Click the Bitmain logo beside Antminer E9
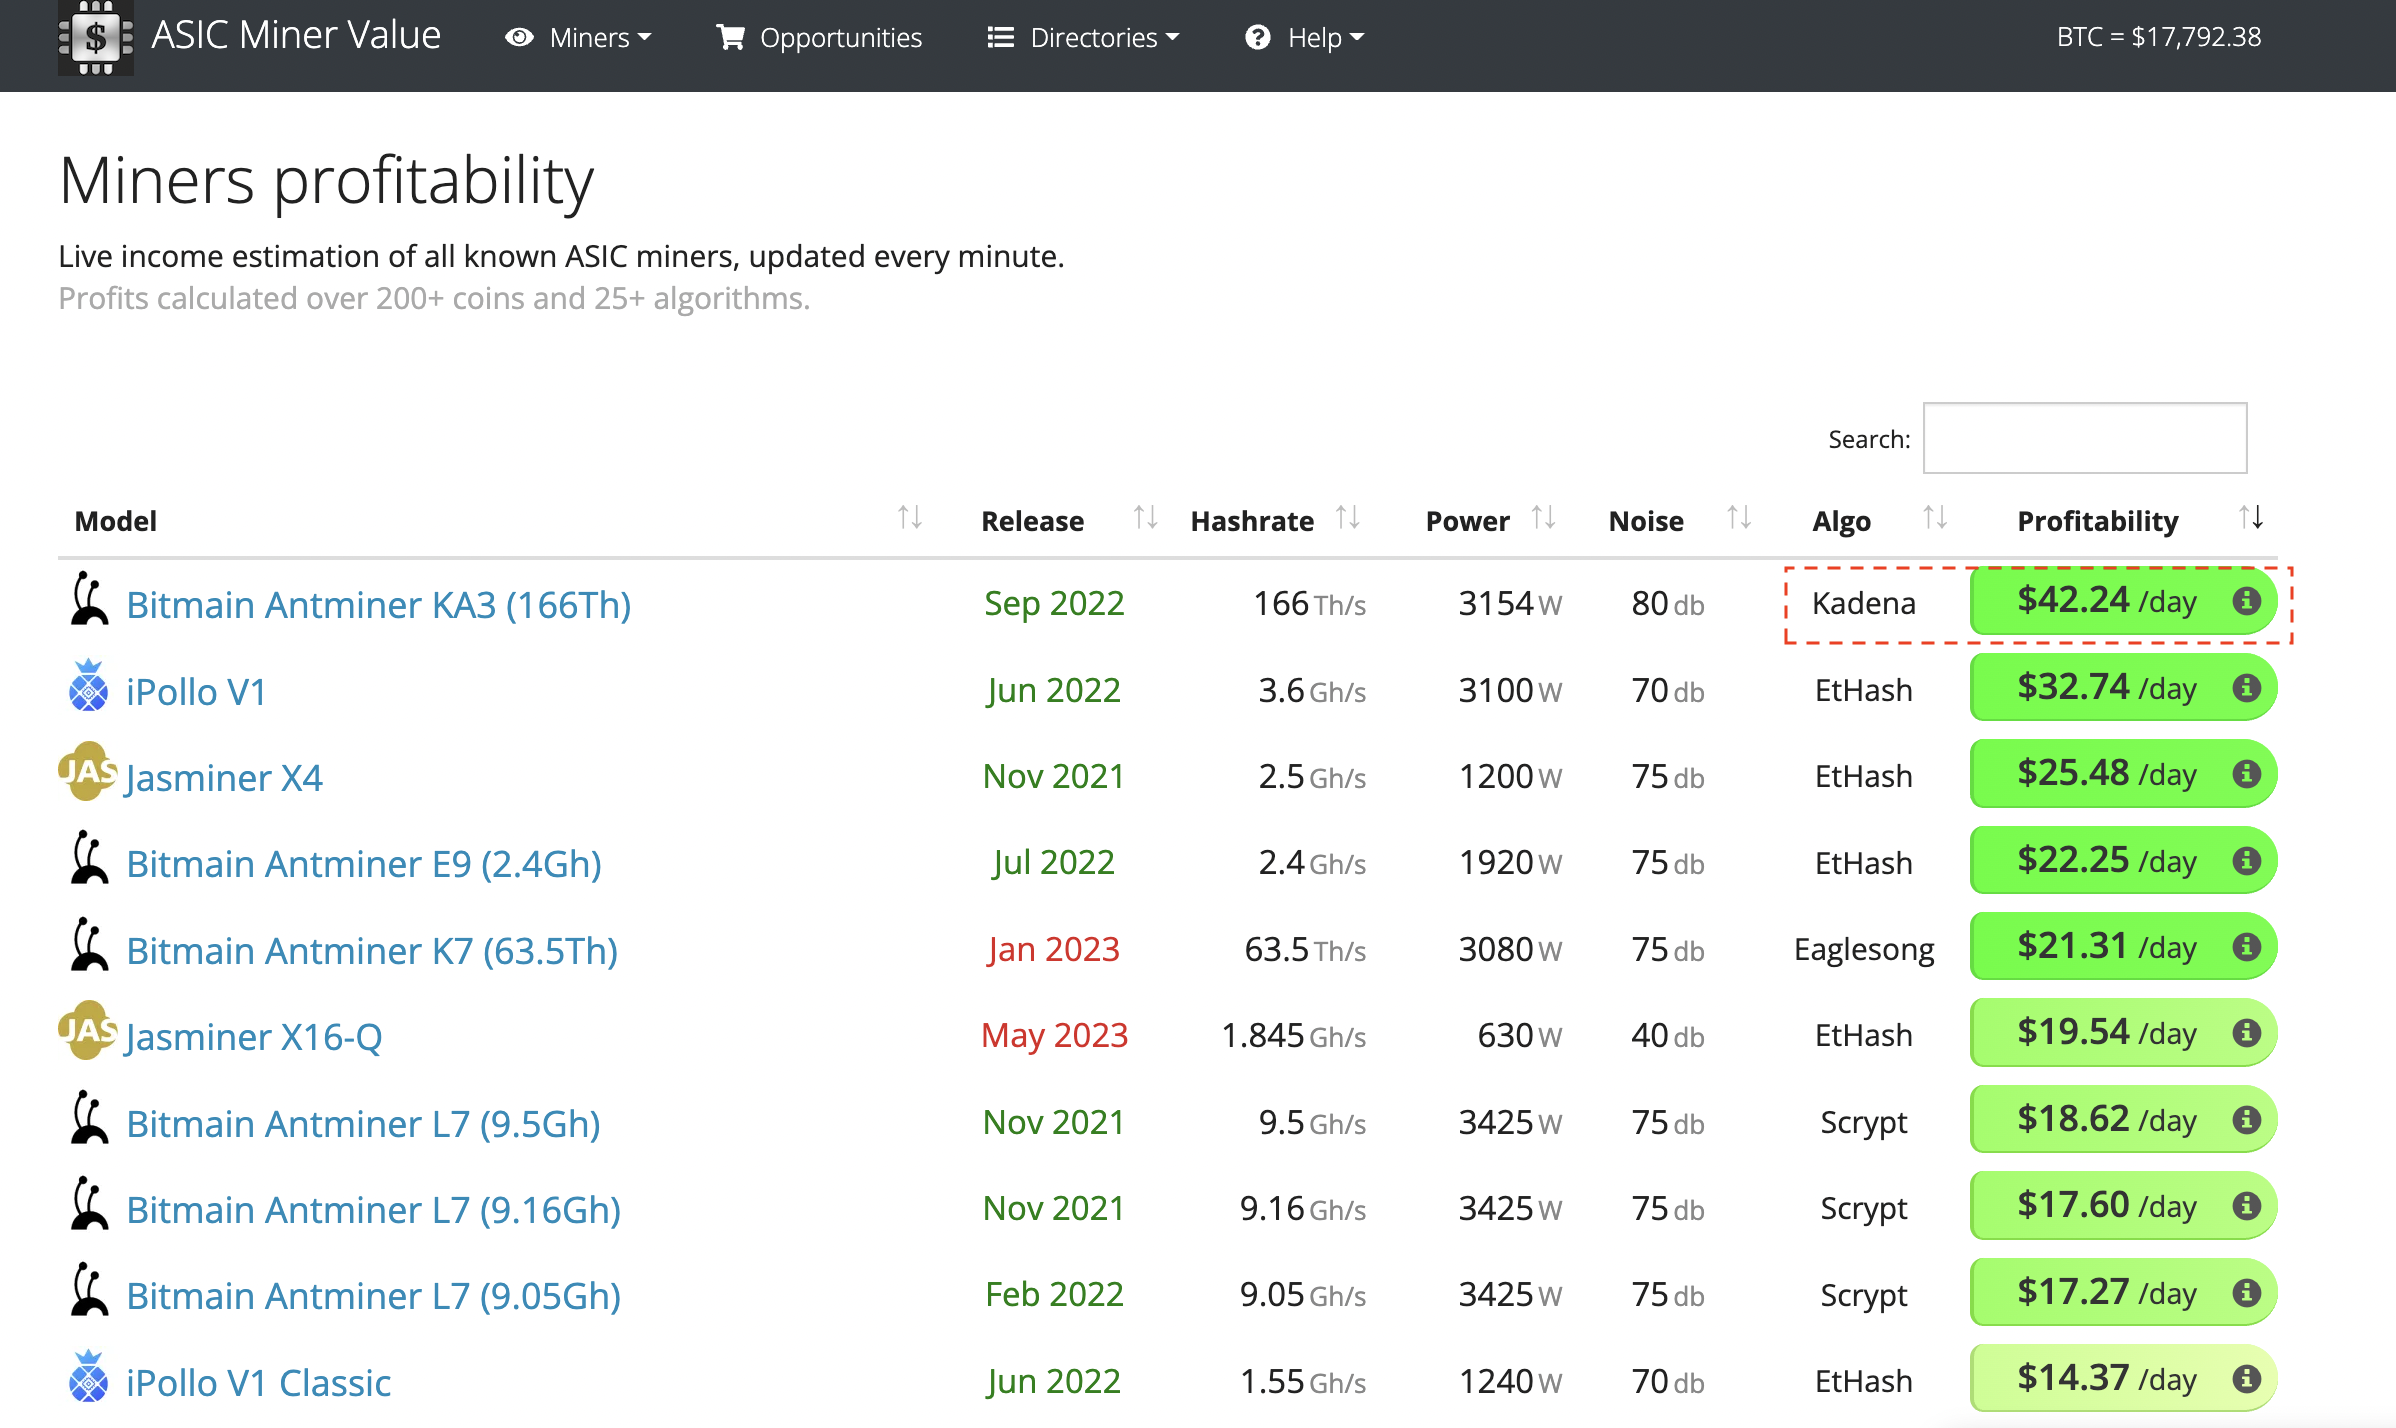Screen dimensions: 2396x1428 tap(89, 857)
